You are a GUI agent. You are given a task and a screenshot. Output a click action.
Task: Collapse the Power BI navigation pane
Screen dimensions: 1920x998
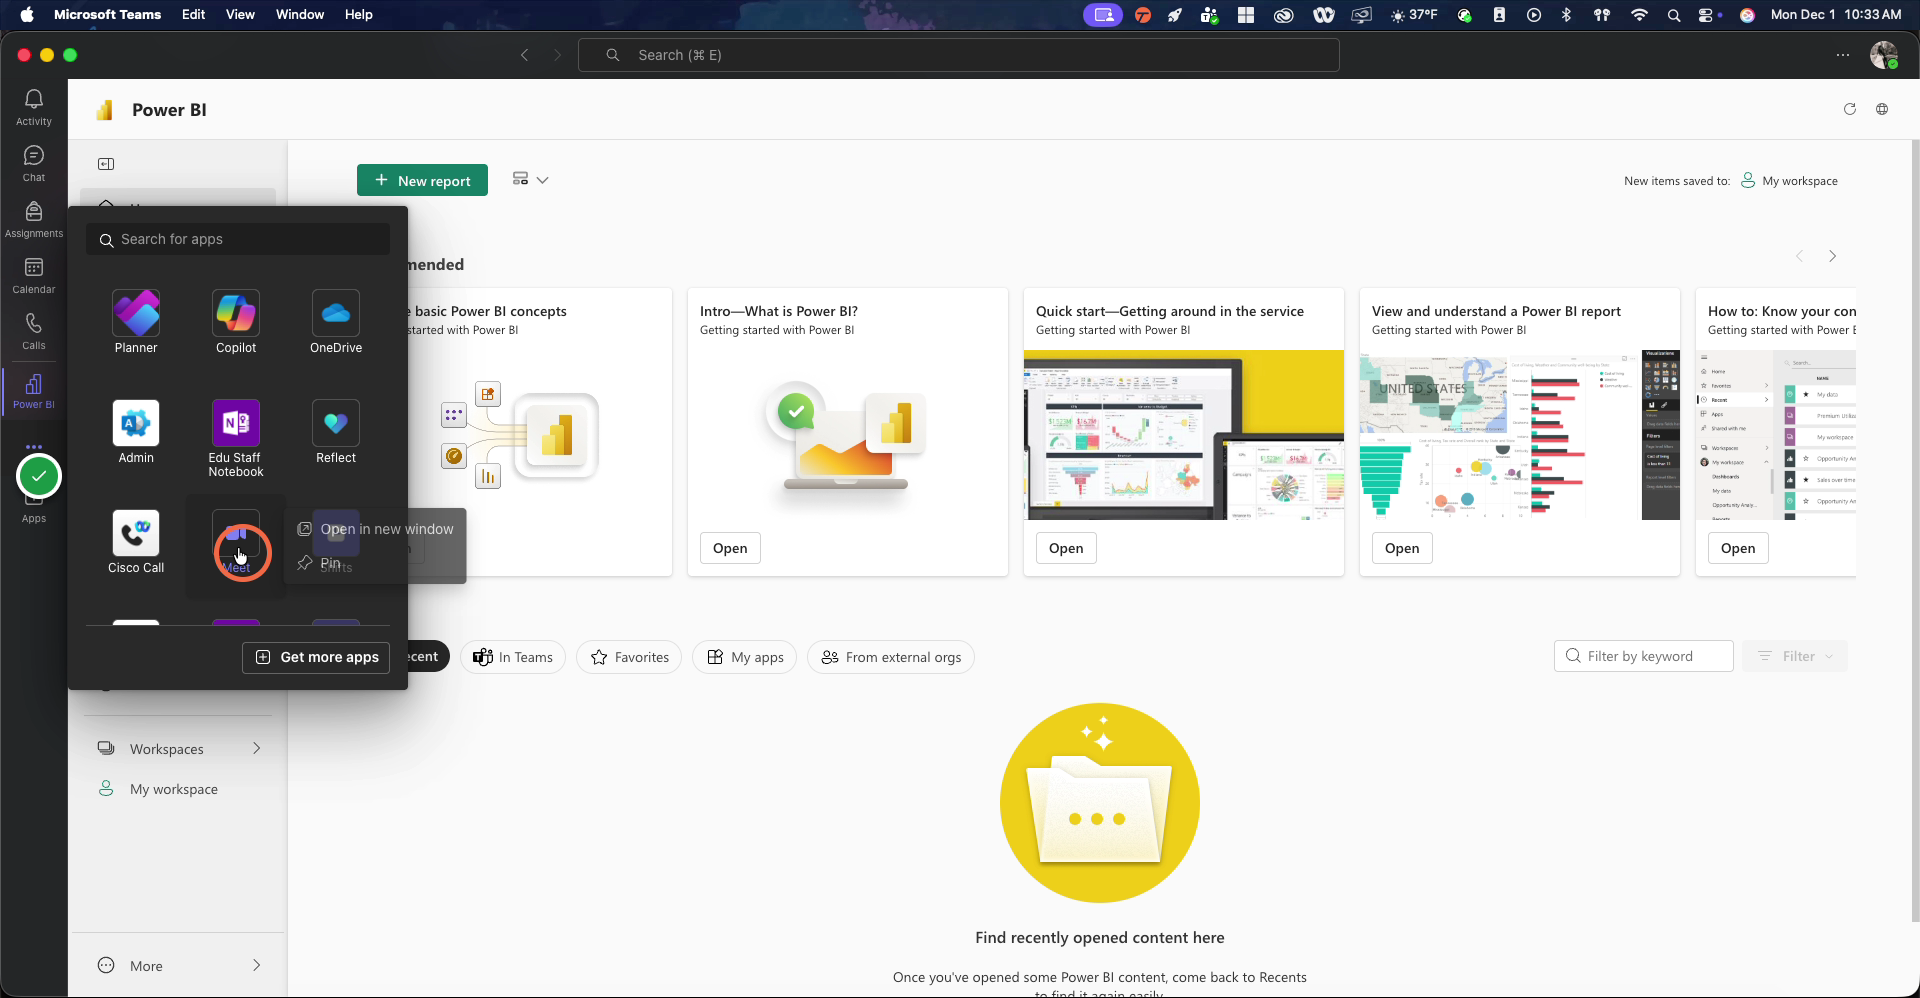[106, 164]
